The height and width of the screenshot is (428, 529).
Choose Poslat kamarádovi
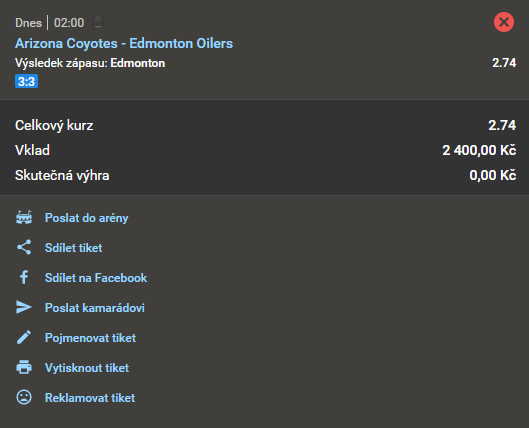[95, 308]
